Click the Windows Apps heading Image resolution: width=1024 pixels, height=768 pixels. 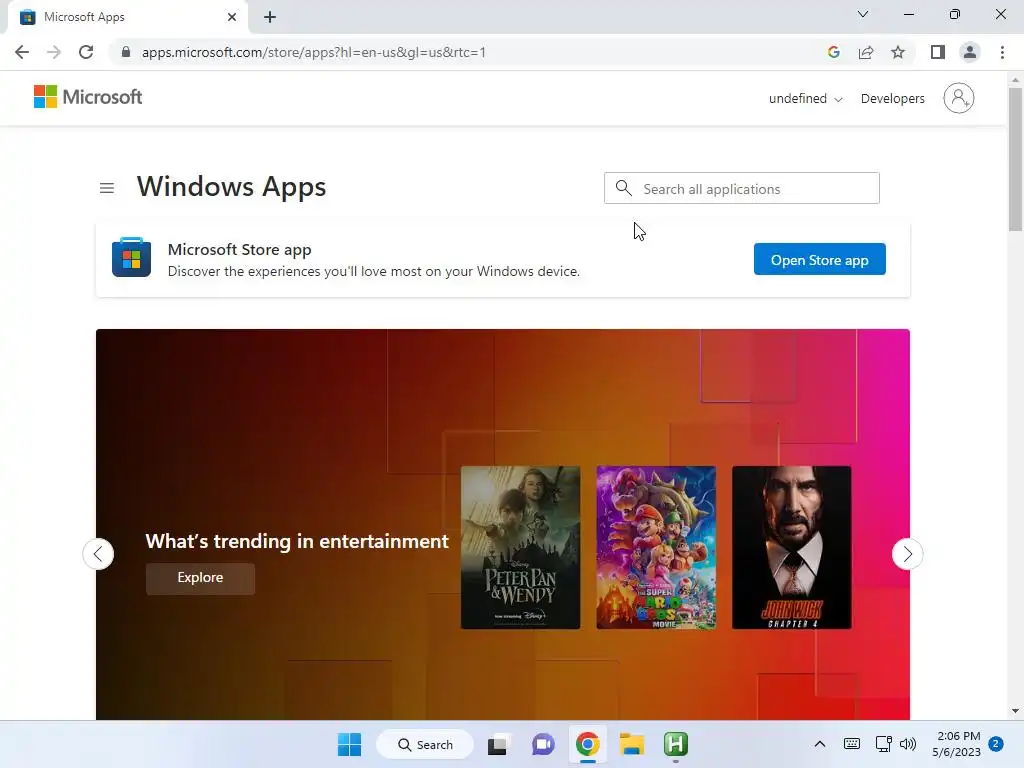231,187
